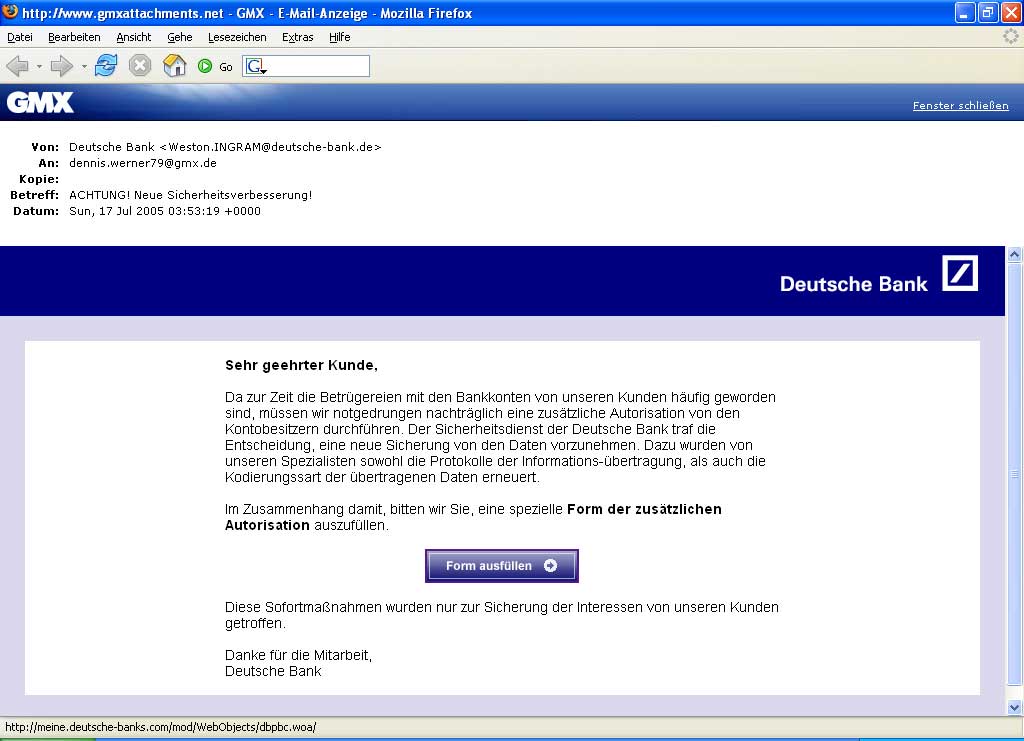Click the Firefox icon in title bar

click(x=10, y=11)
